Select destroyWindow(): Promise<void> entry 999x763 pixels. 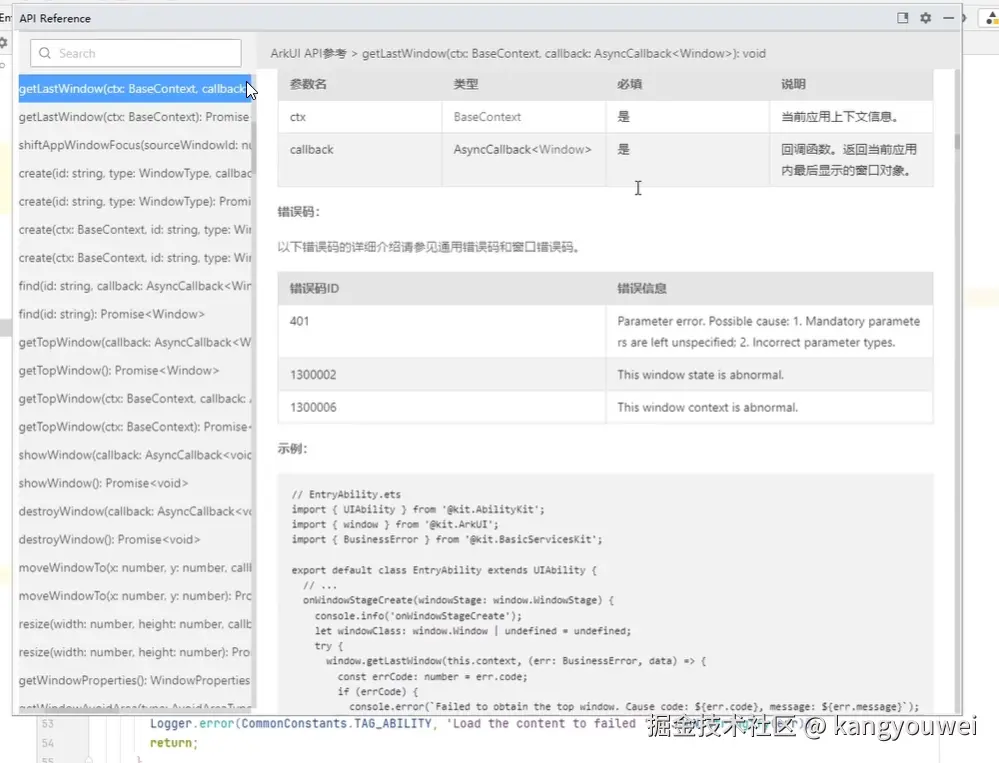pyautogui.click(x=134, y=539)
